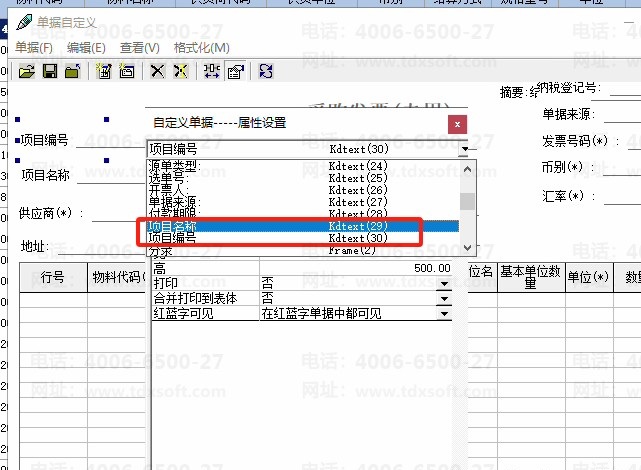Click the 物料代码 column header

(117, 277)
